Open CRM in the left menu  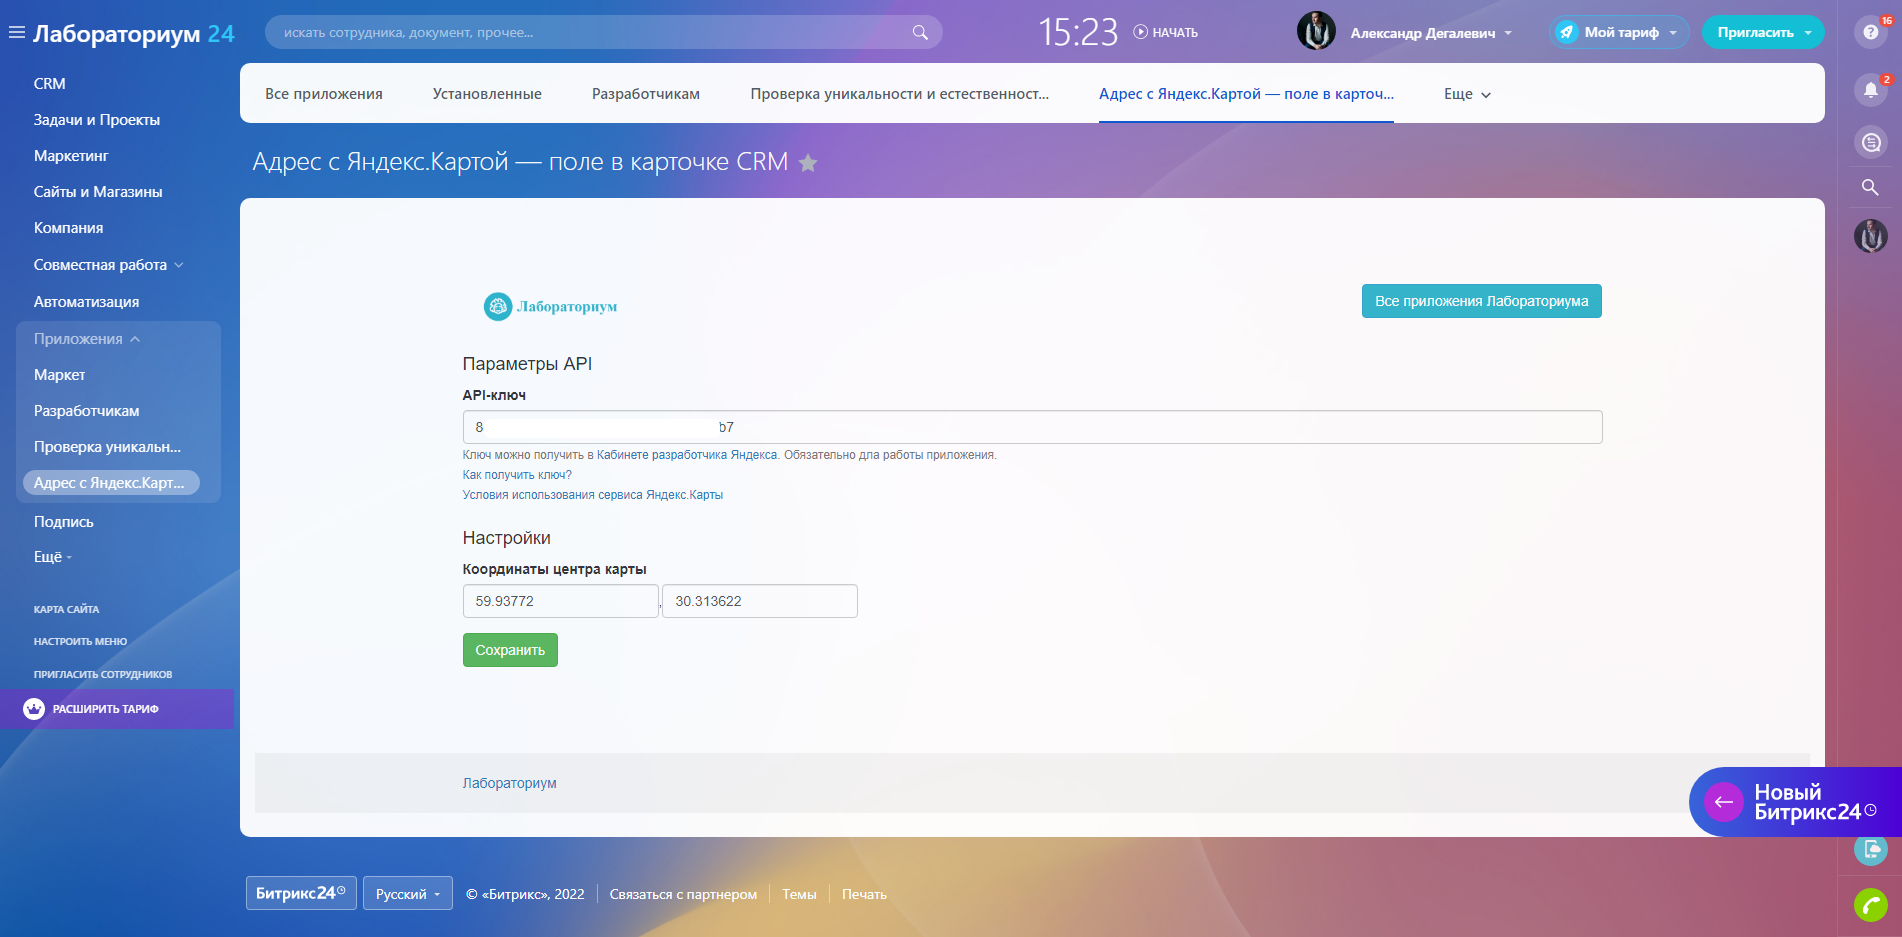pyautogui.click(x=50, y=84)
